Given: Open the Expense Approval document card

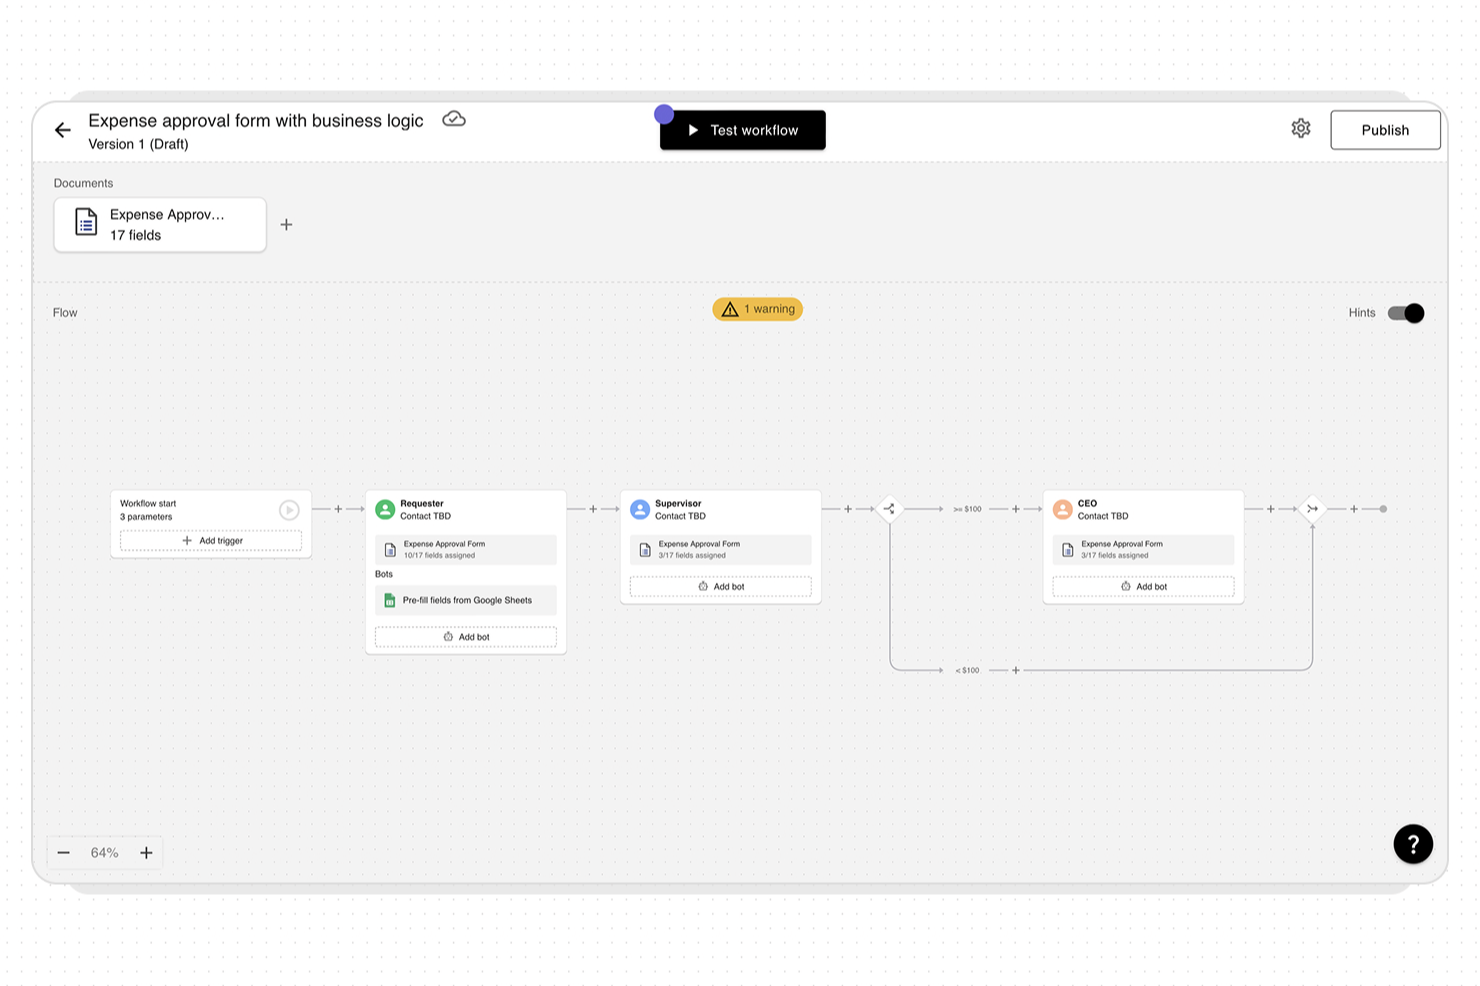Looking at the screenshot, I should 159,224.
